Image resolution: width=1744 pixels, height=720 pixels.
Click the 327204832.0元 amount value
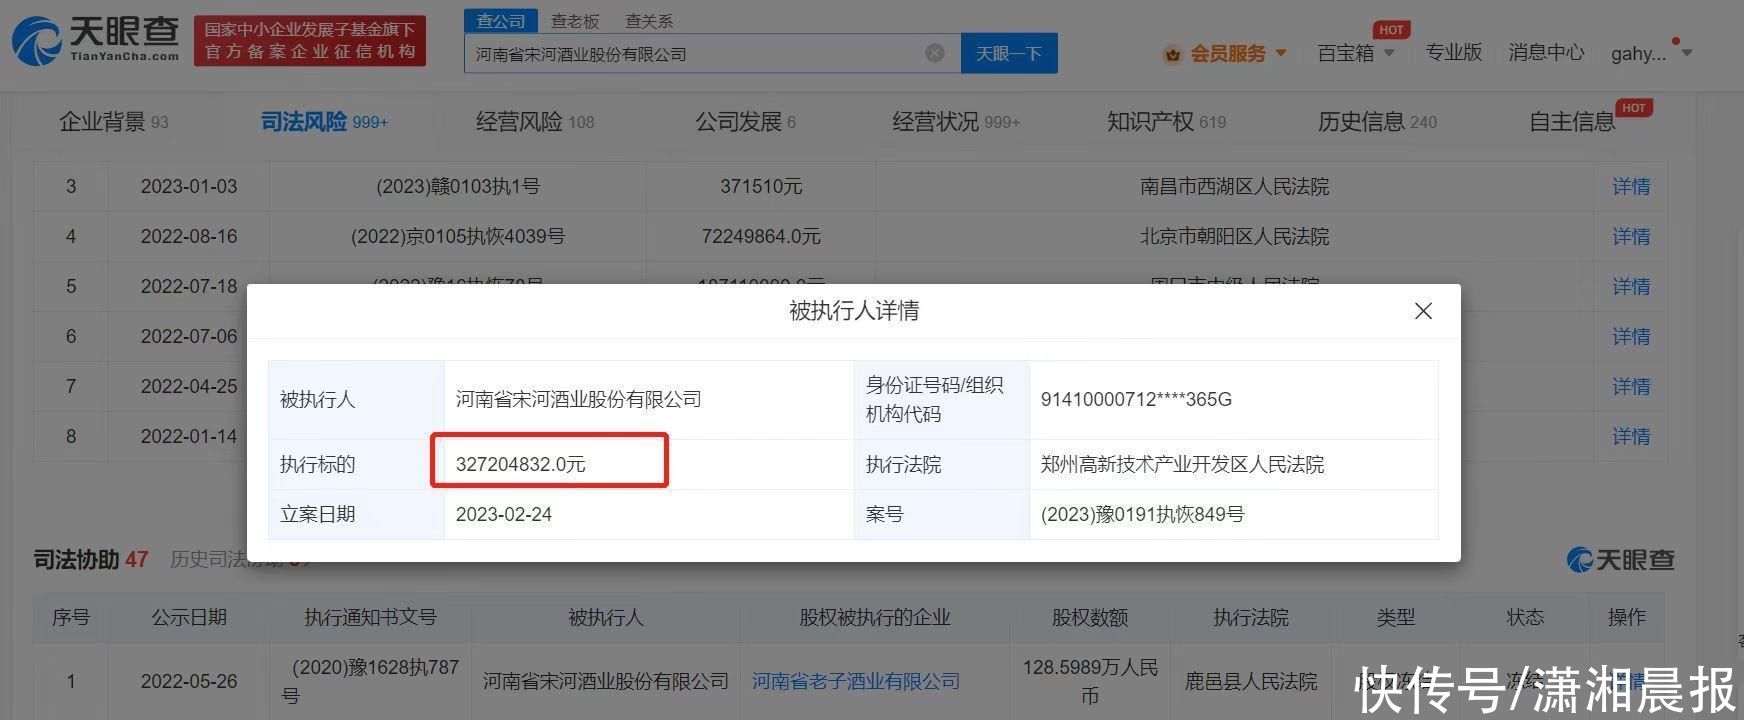pyautogui.click(x=520, y=464)
